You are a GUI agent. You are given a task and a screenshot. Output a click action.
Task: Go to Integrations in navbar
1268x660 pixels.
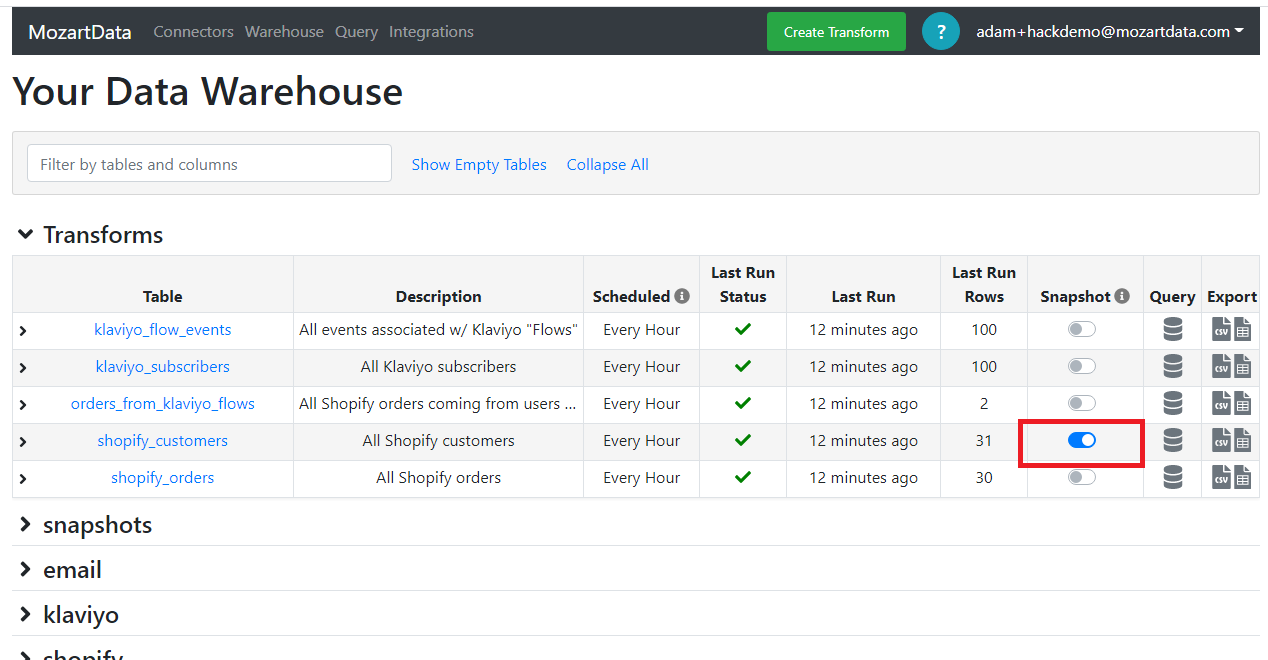[431, 32]
